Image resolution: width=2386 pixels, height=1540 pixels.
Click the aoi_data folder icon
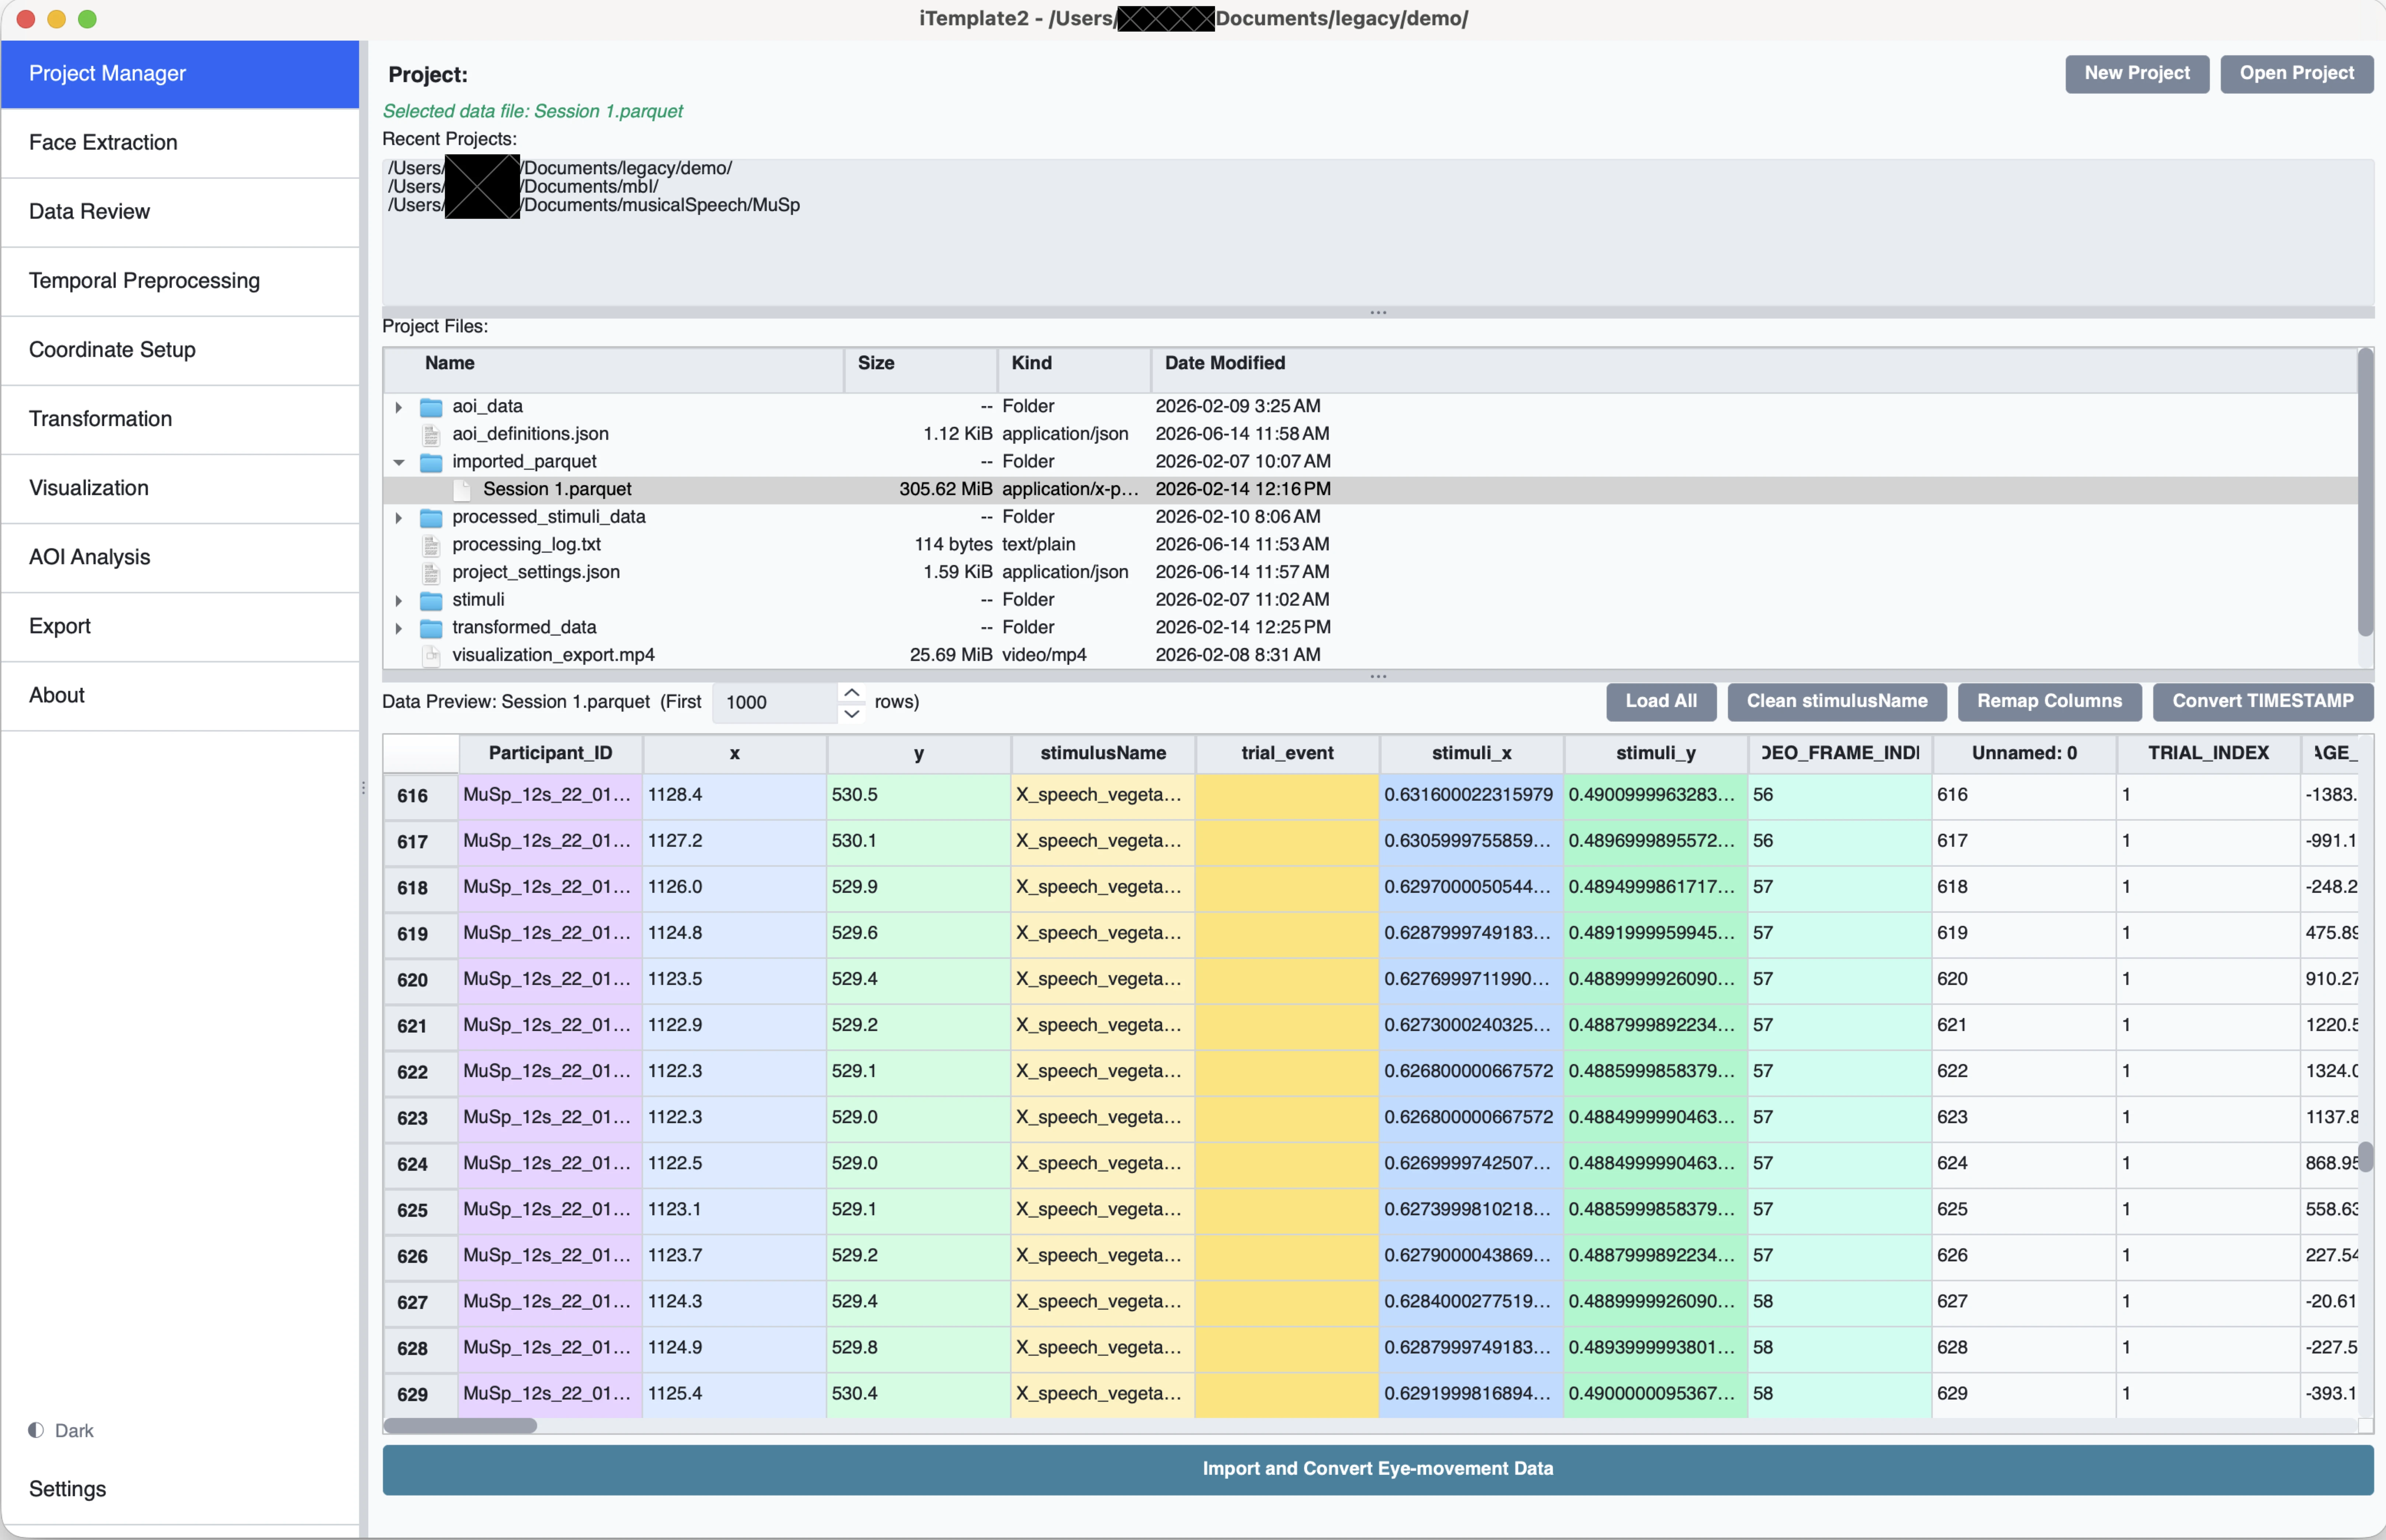pyautogui.click(x=431, y=406)
